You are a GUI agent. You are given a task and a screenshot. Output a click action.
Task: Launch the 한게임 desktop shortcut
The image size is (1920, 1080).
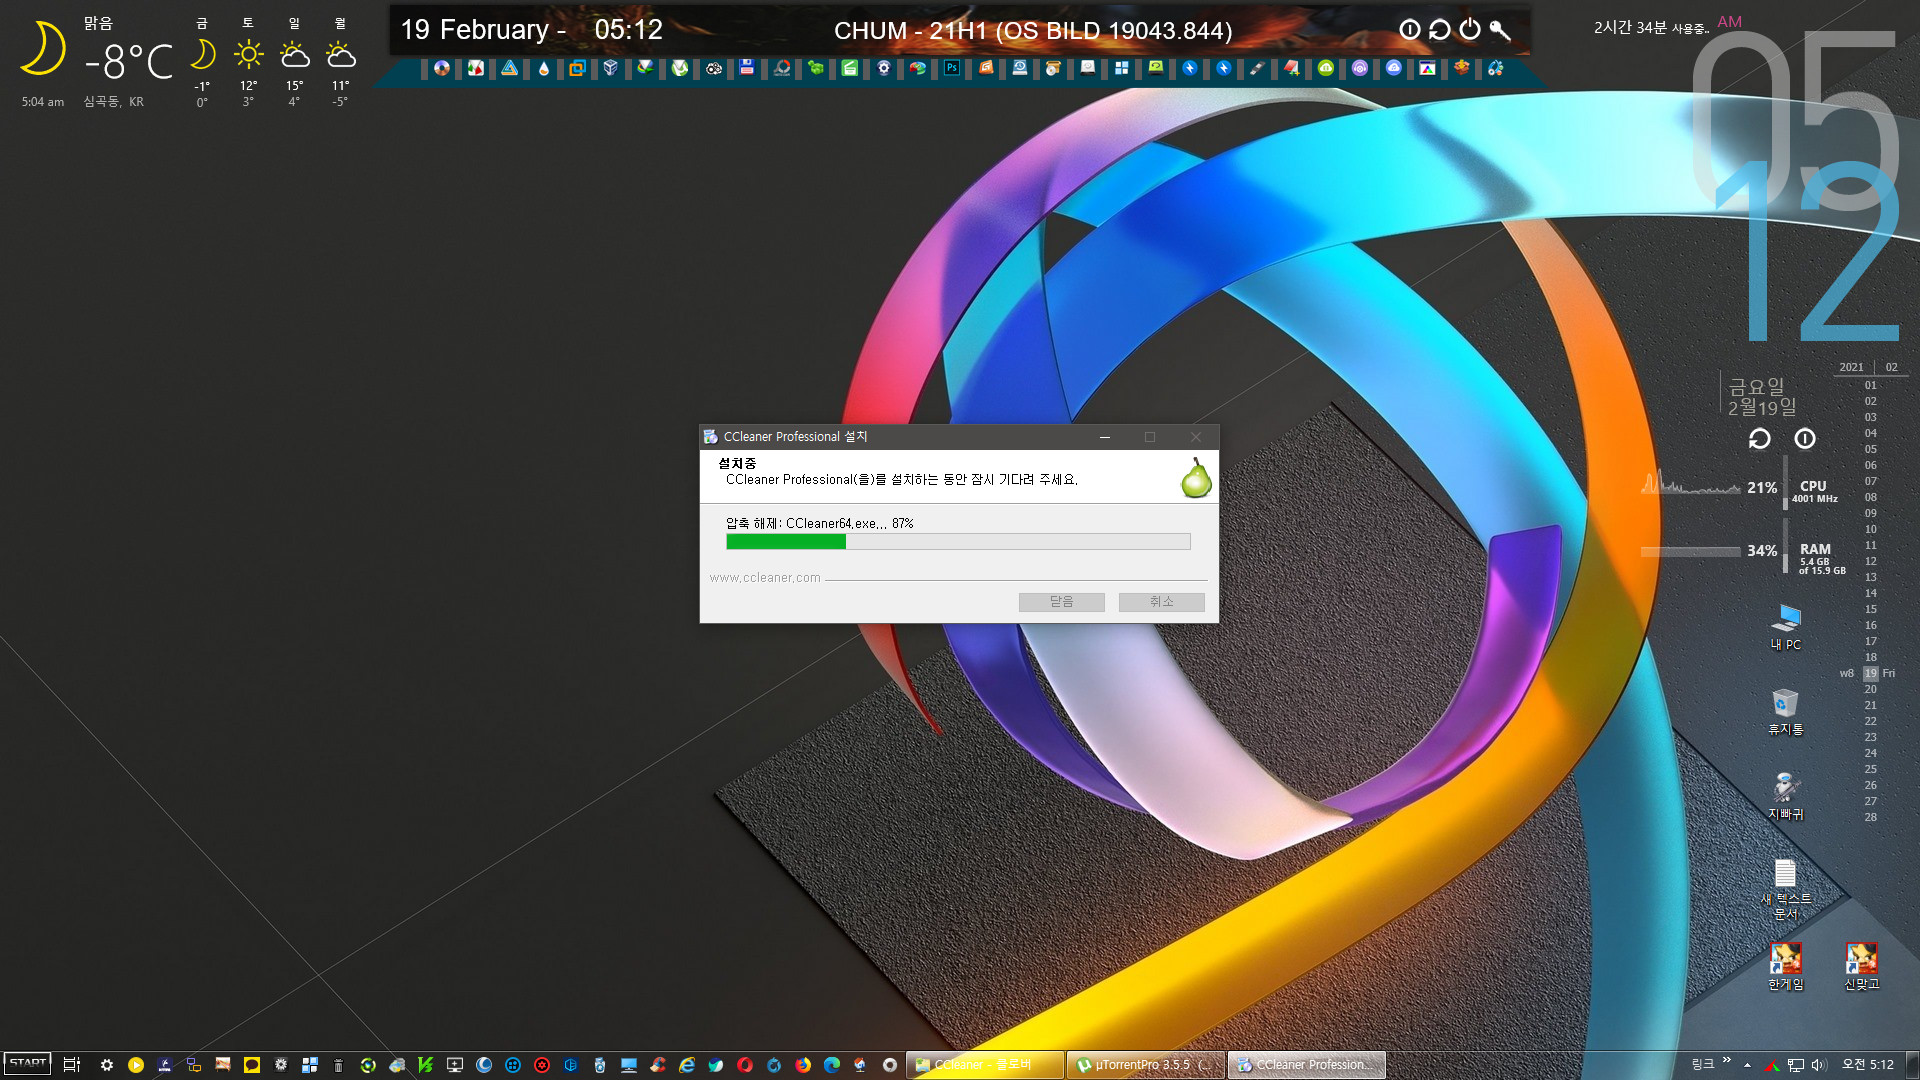[1786, 966]
